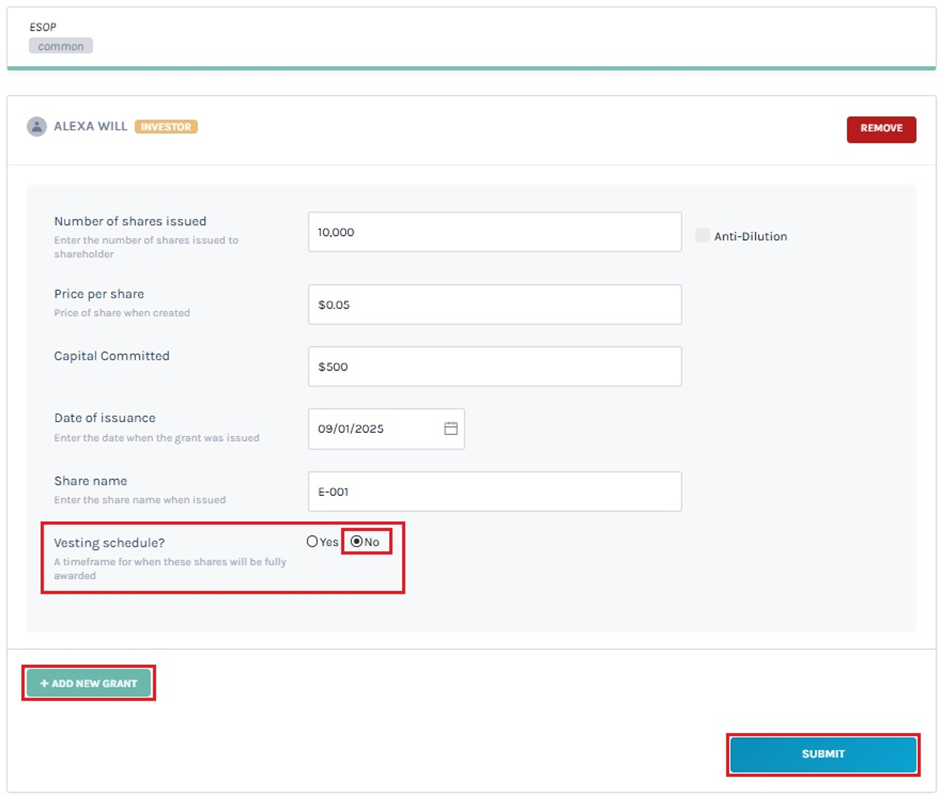The height and width of the screenshot is (795, 940).
Task: Click the ALEXA WILL name label
Action: click(x=91, y=127)
